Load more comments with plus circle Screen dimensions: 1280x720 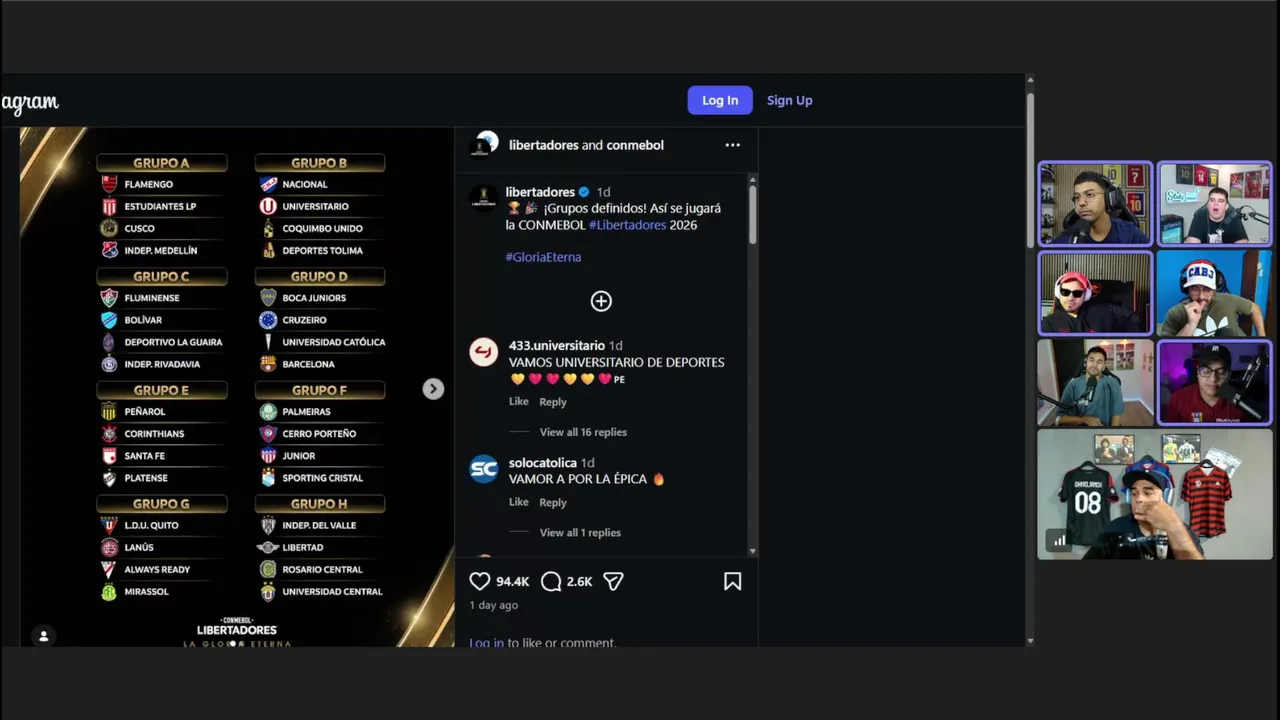[x=601, y=301]
